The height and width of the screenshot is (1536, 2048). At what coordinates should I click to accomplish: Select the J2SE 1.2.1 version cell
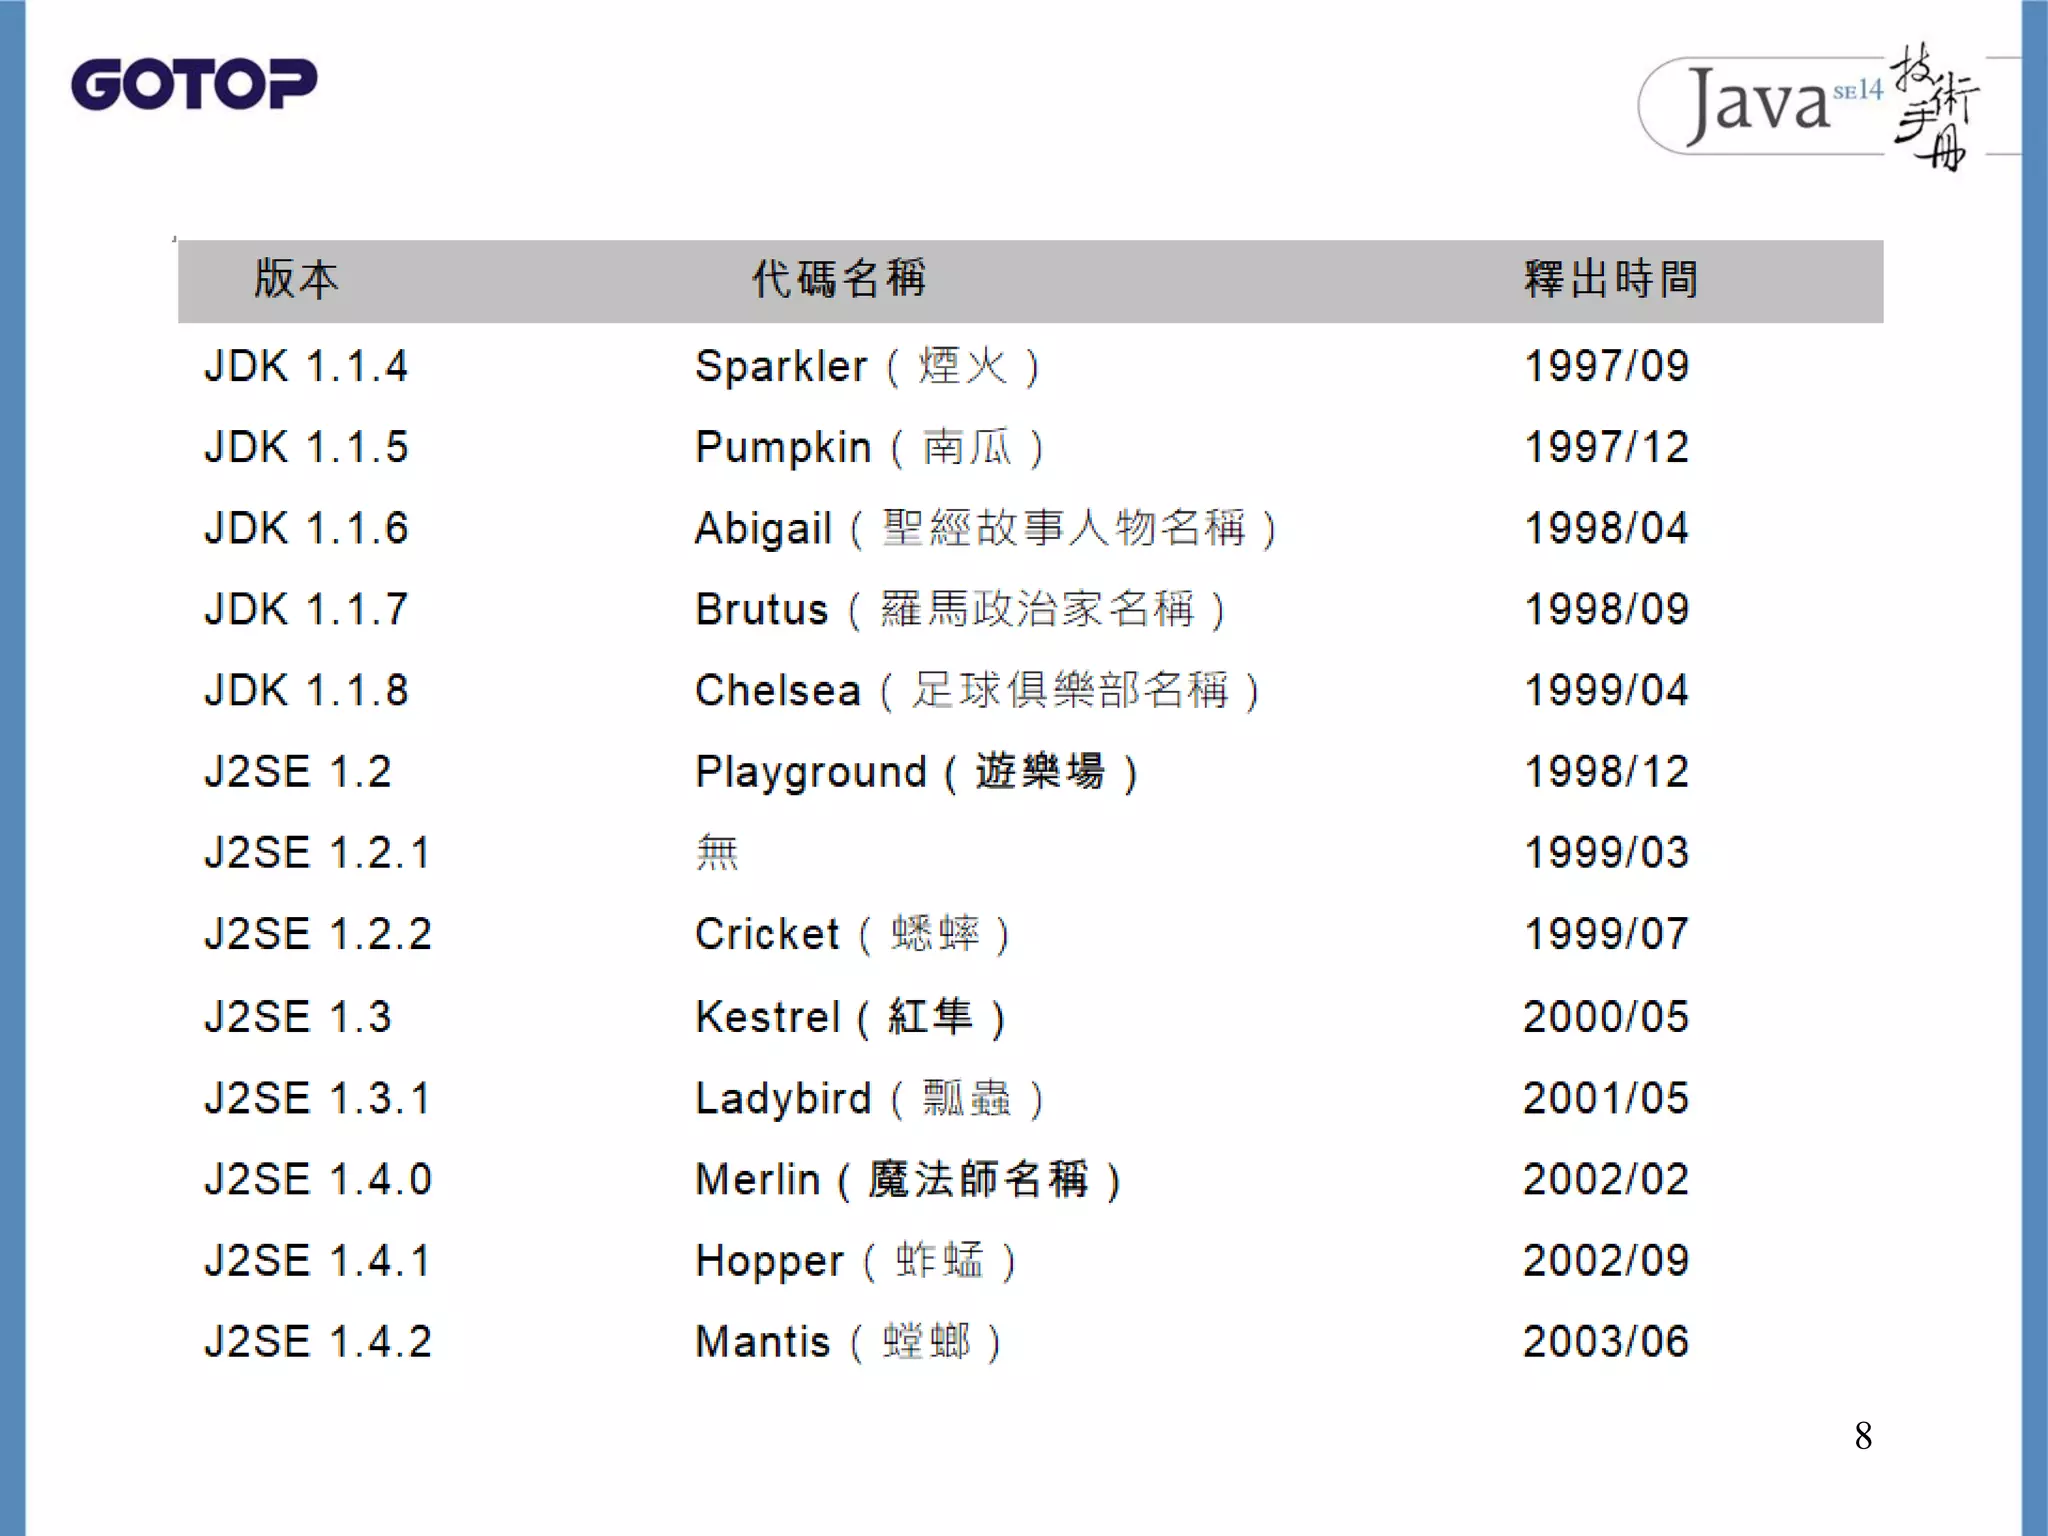coord(317,853)
